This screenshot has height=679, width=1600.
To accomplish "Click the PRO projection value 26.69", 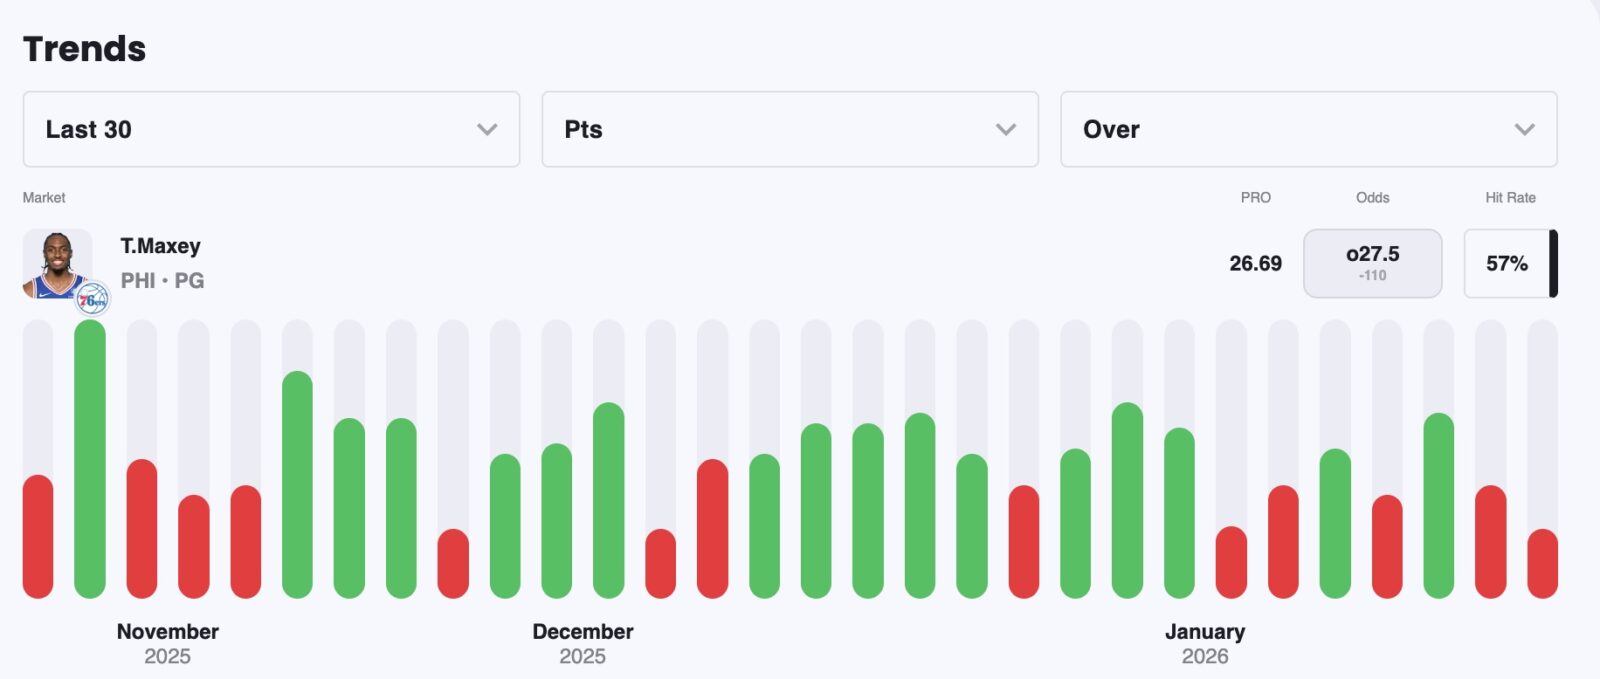I will (1255, 263).
